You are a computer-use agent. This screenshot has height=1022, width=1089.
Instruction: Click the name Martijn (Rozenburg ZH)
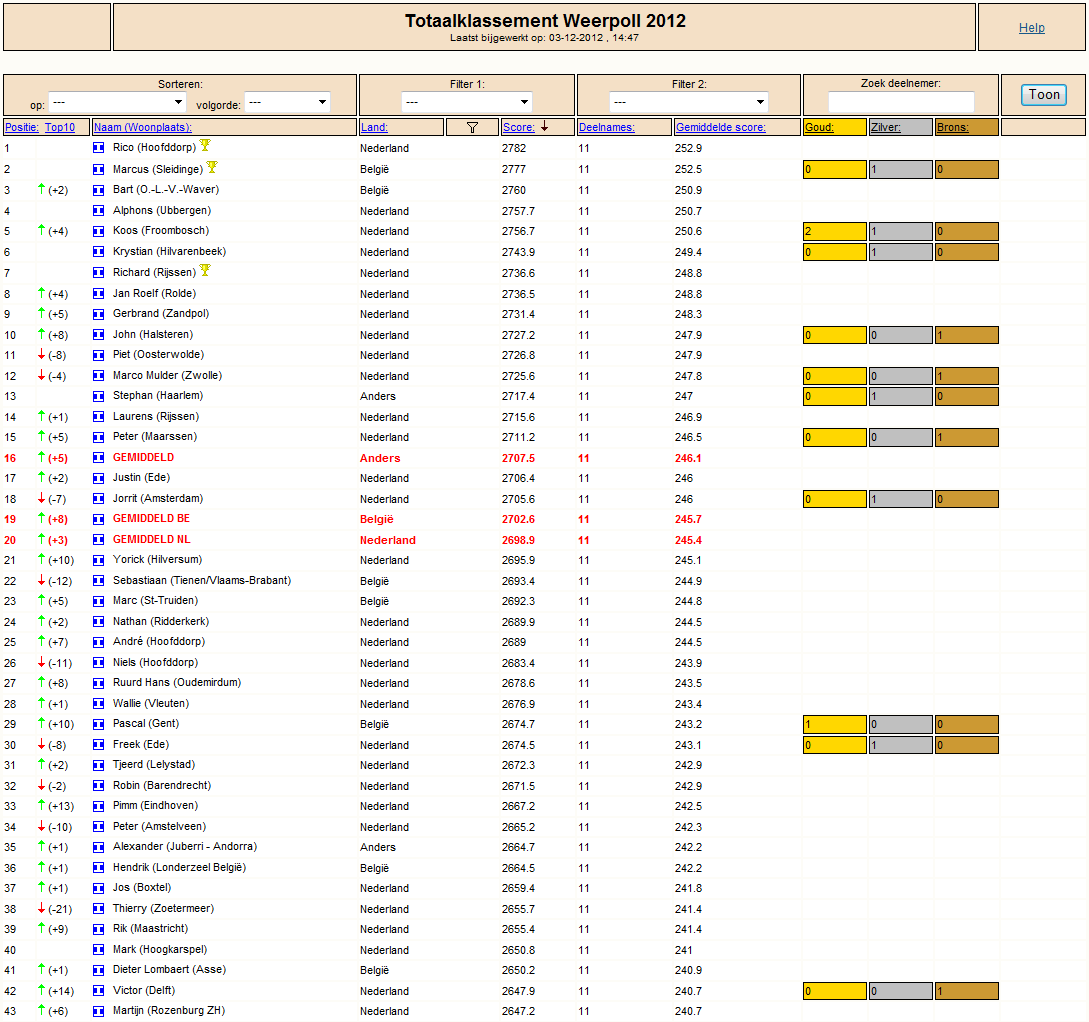169,1010
